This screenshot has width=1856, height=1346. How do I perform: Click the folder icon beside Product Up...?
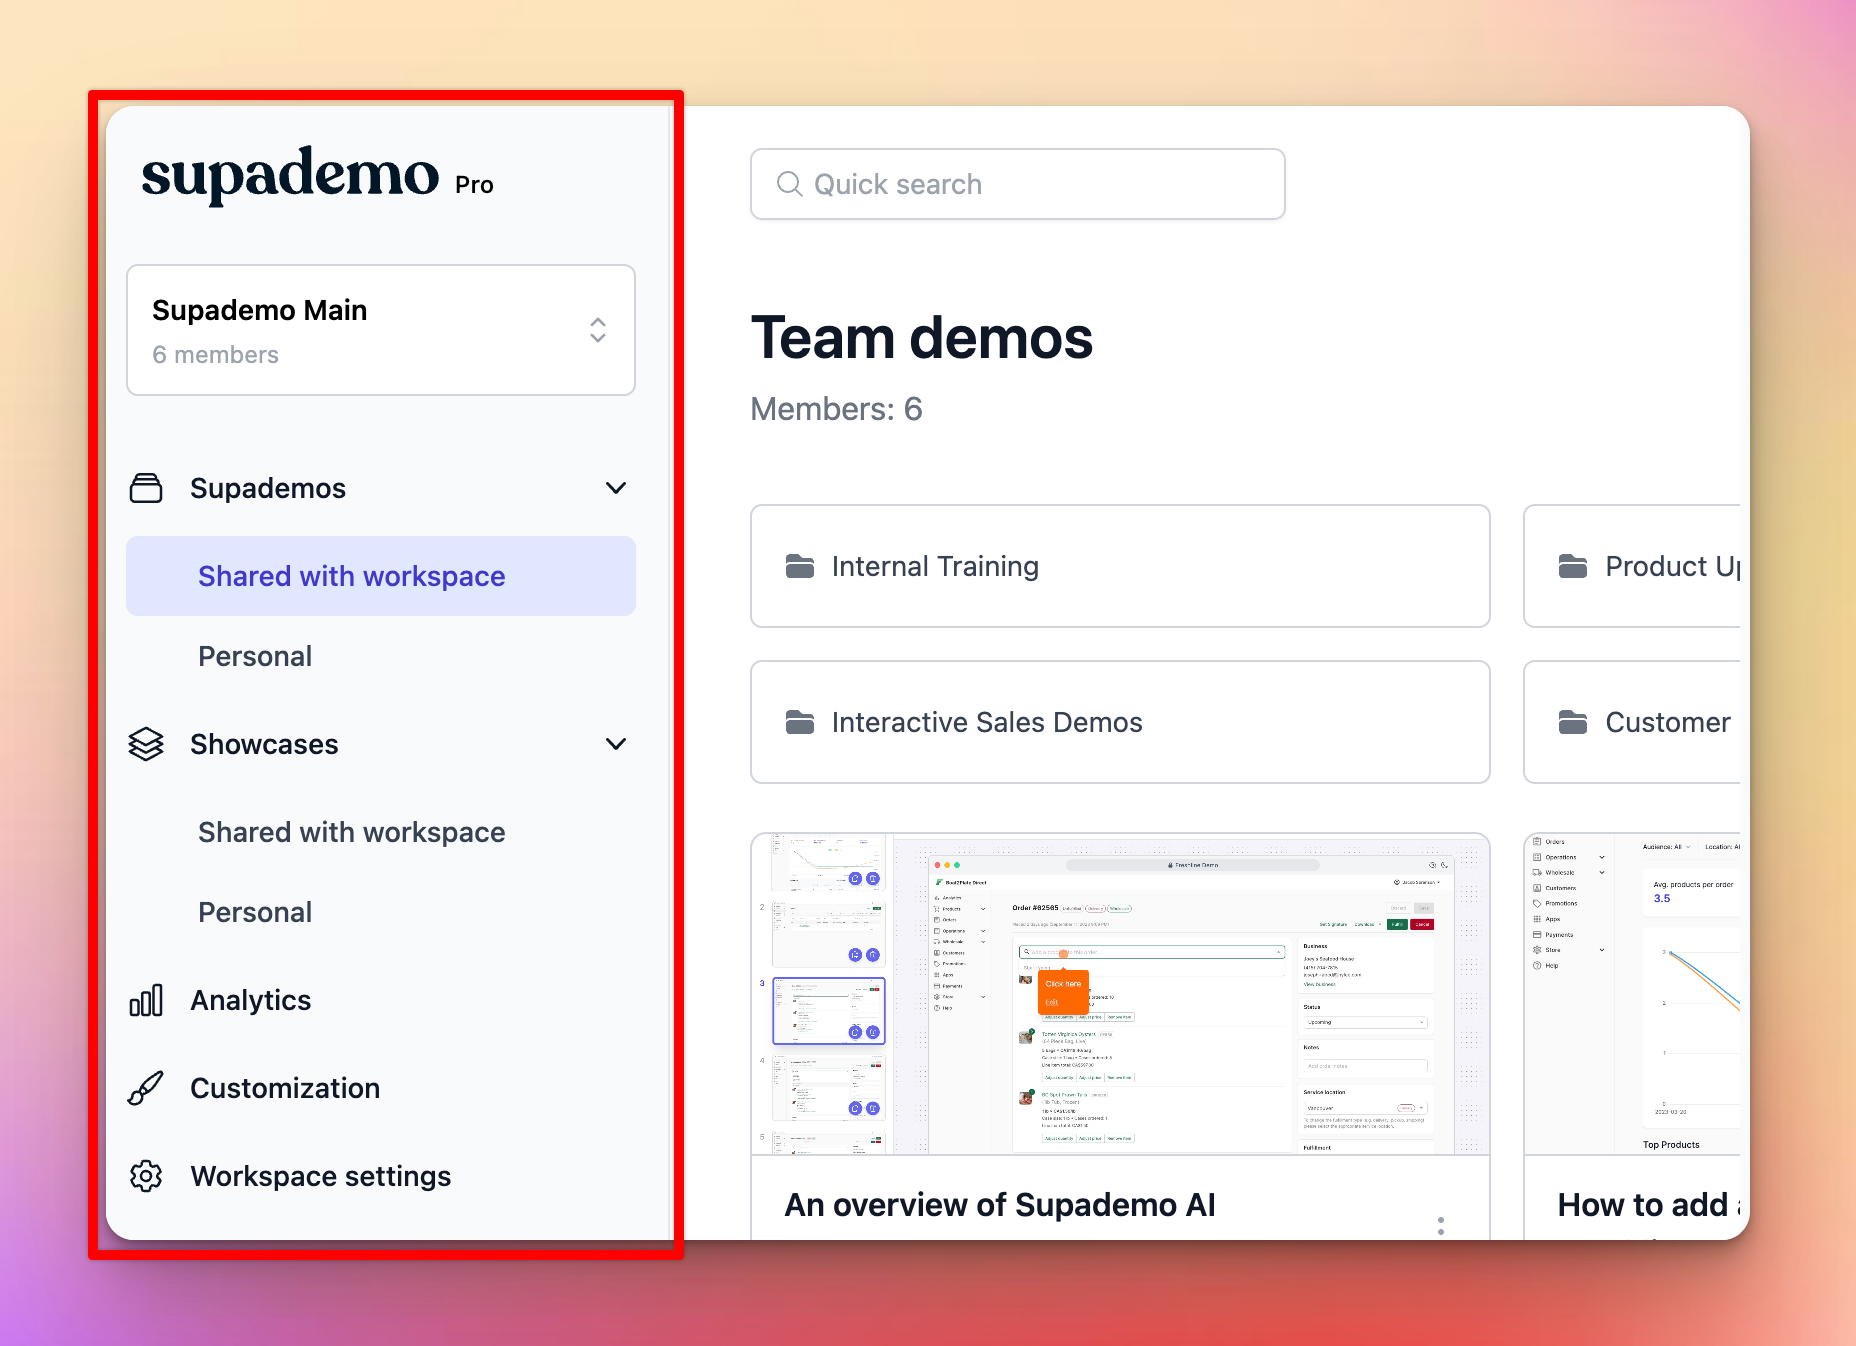[x=1573, y=566]
